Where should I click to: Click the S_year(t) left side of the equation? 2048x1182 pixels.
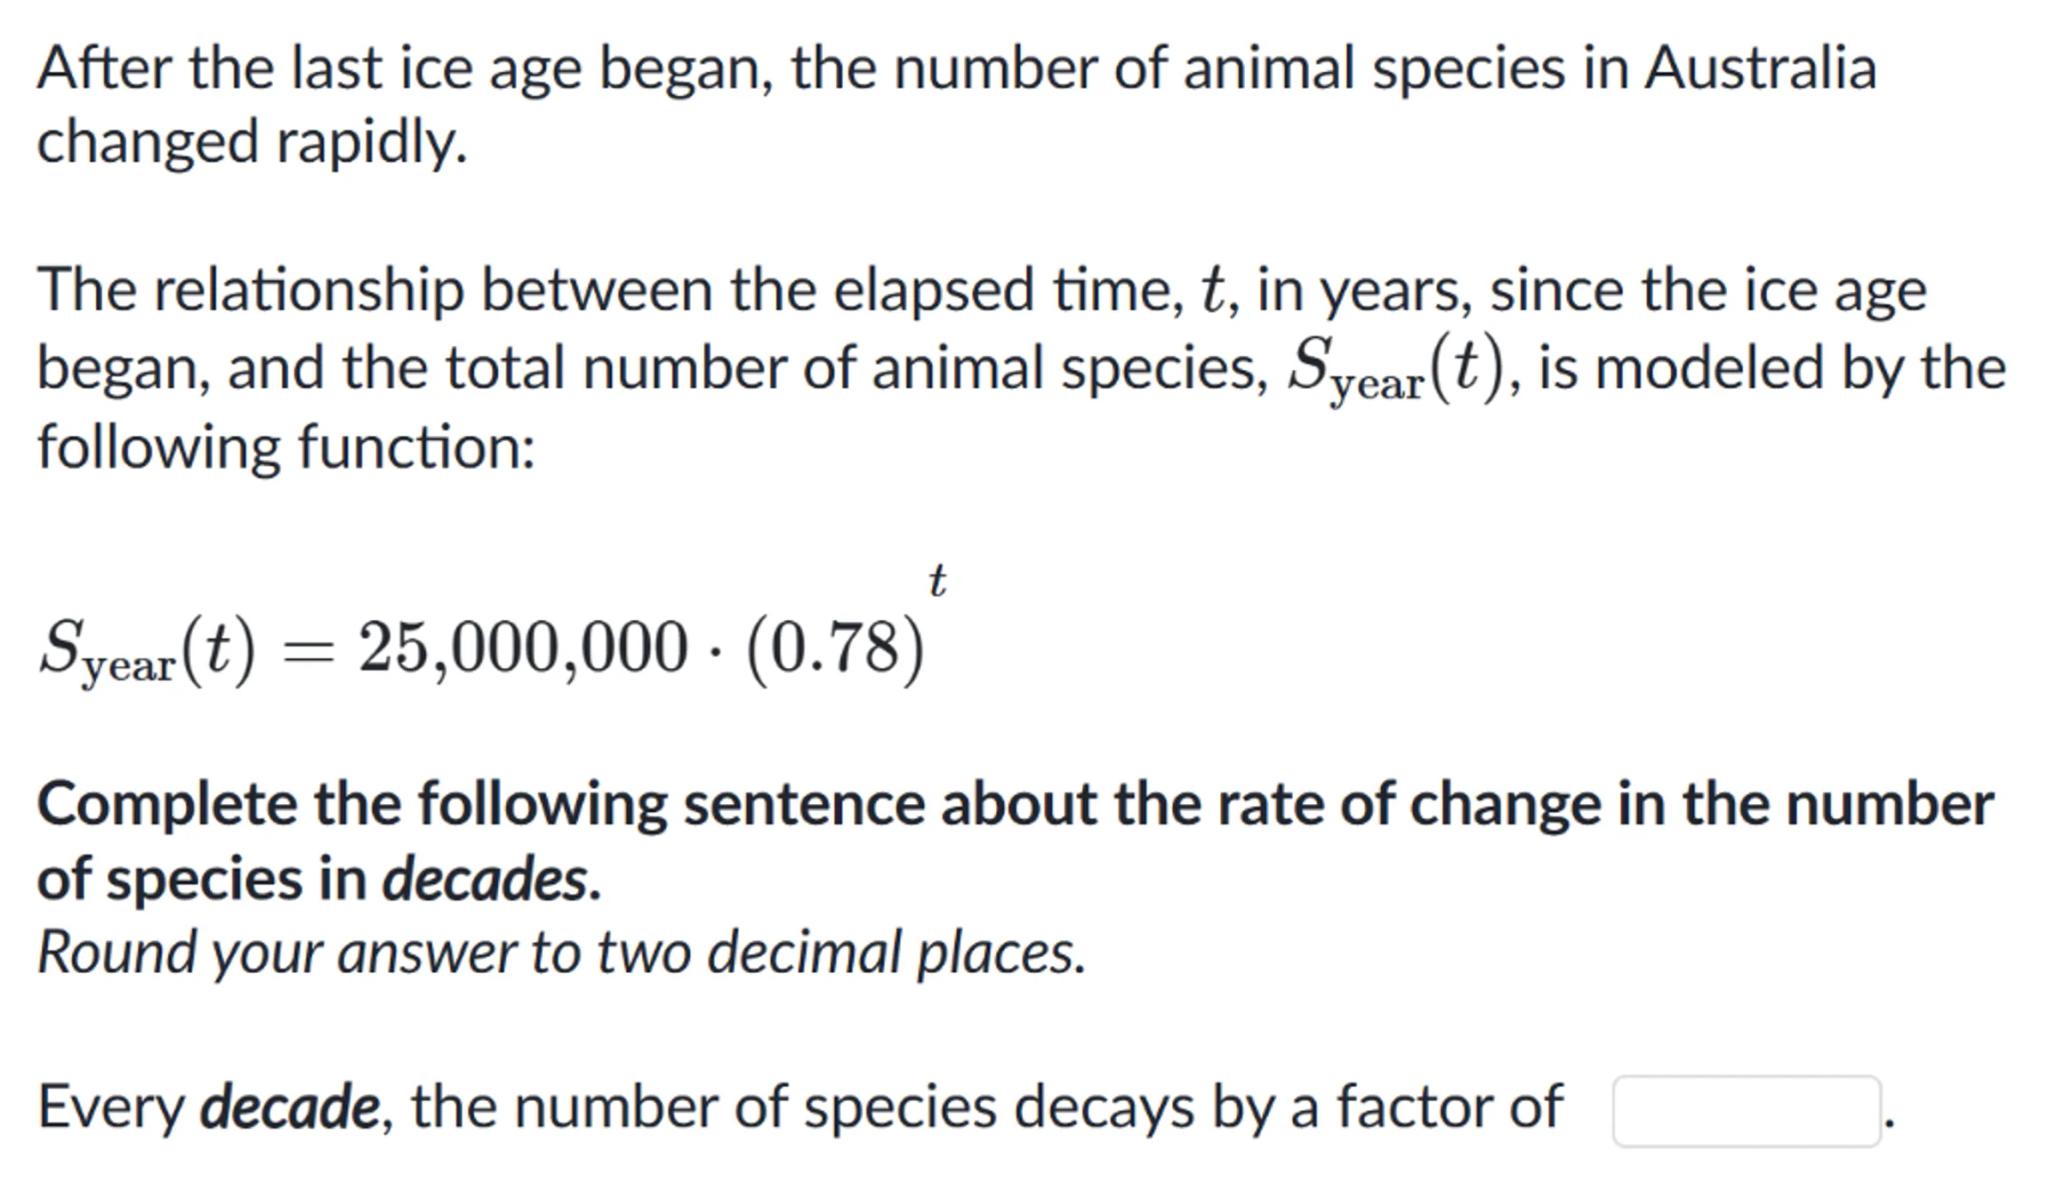pos(147,651)
